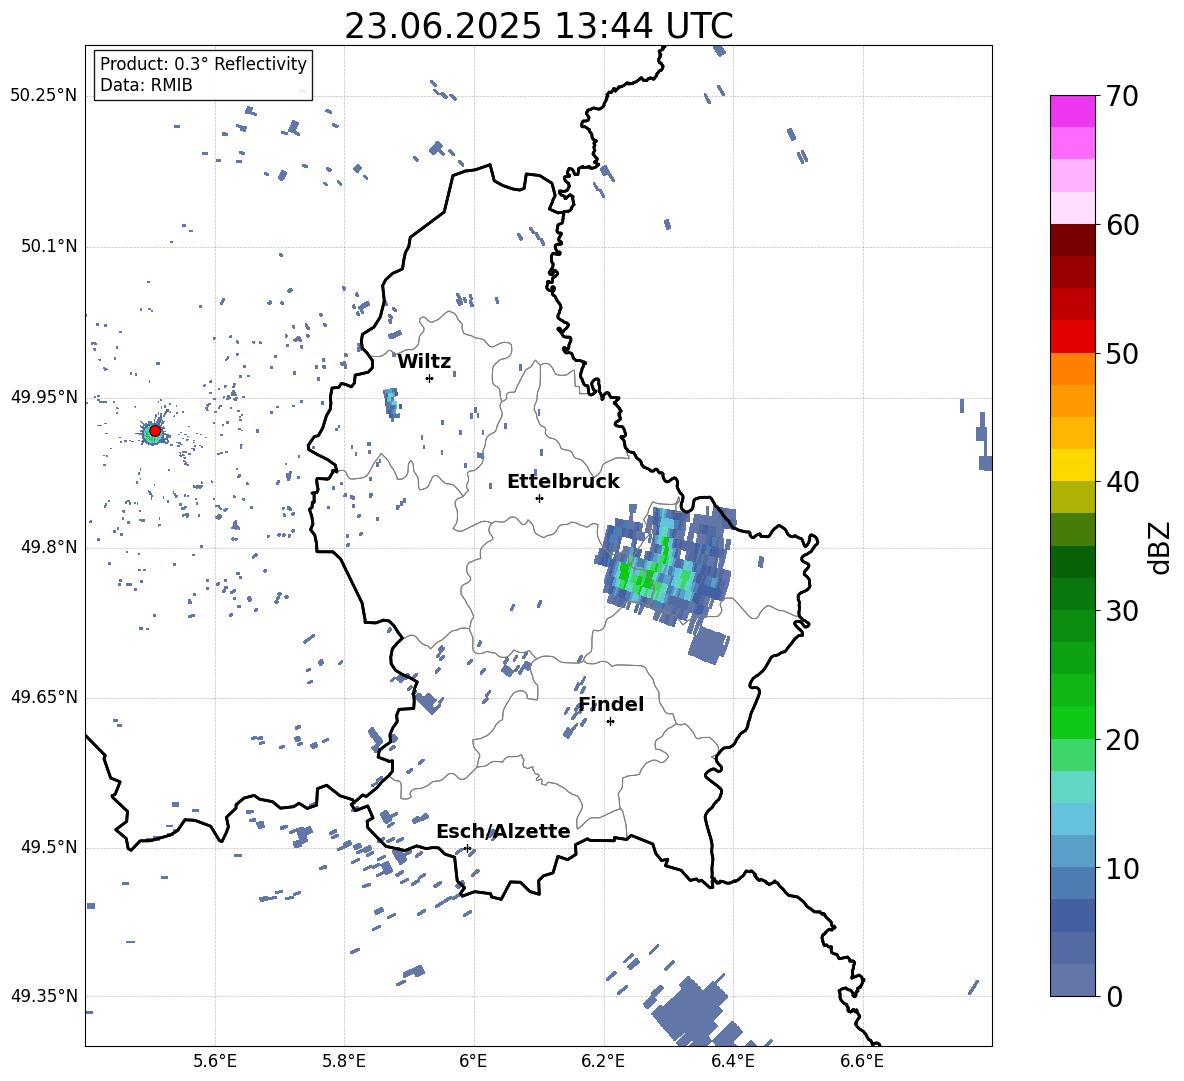The height and width of the screenshot is (1081, 1184).
Task: Click the cross marker below Findel
Action: coord(610,722)
